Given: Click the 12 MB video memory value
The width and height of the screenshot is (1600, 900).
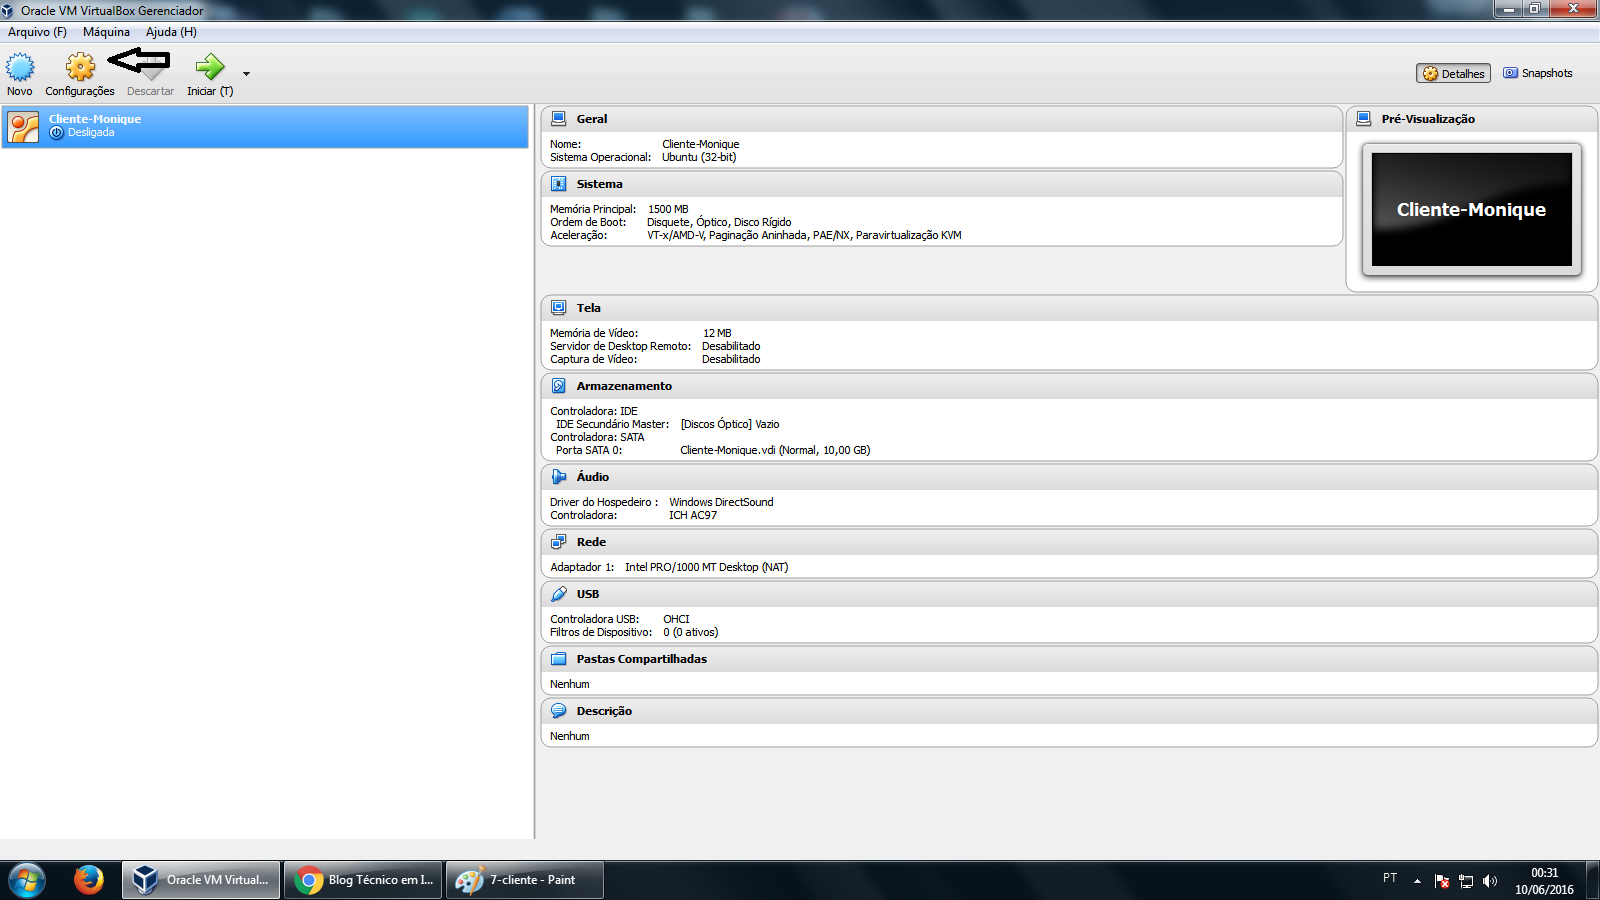Looking at the screenshot, I should click(717, 333).
